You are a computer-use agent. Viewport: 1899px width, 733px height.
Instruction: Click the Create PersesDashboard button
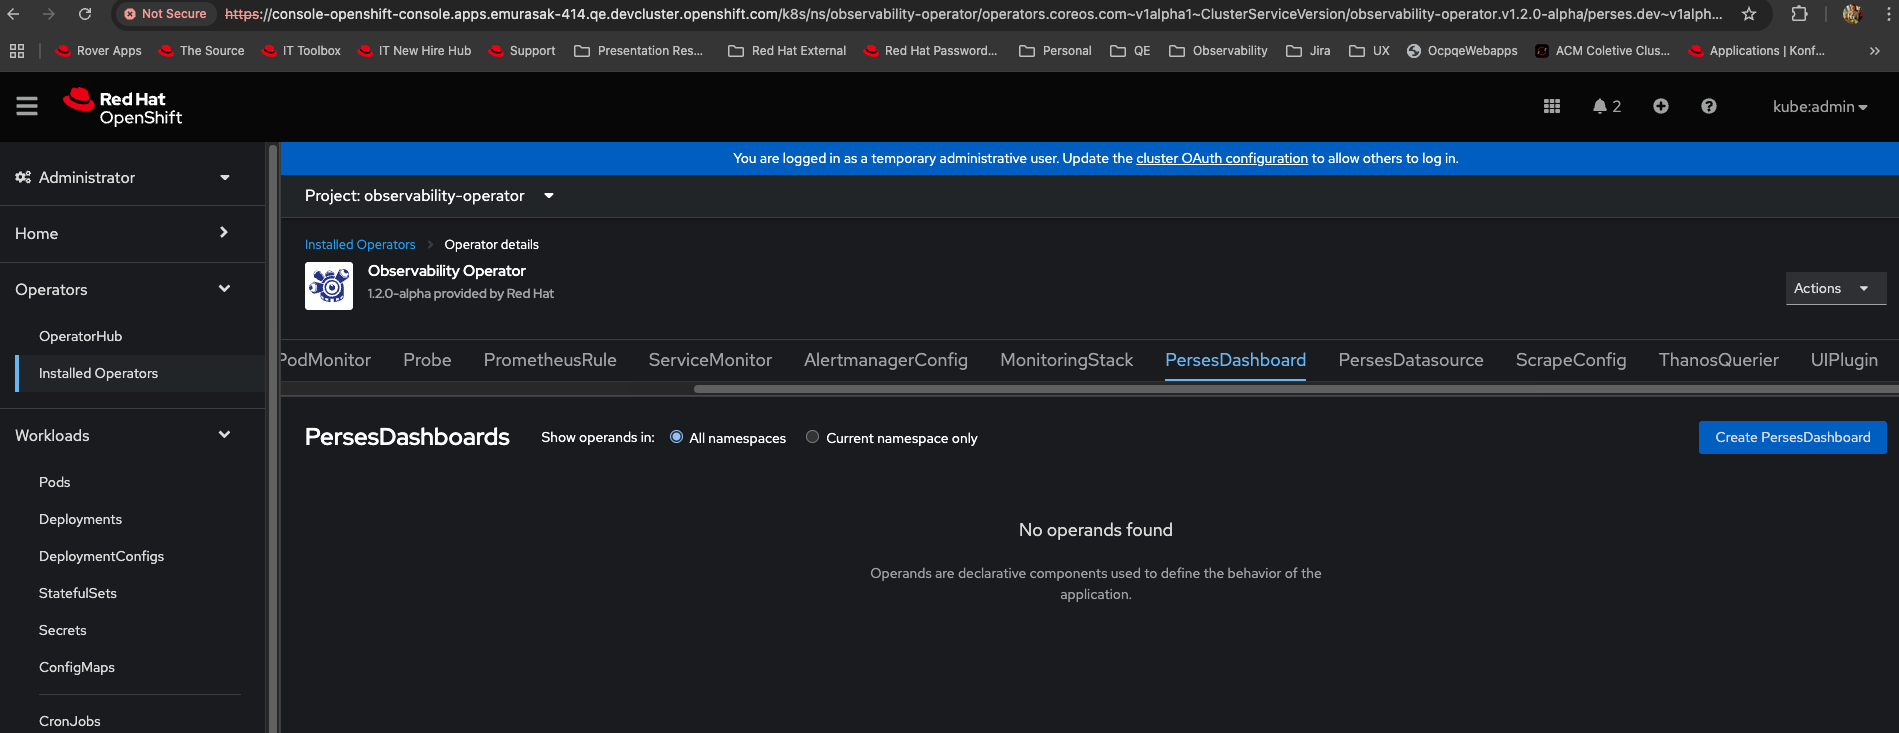[x=1793, y=437]
